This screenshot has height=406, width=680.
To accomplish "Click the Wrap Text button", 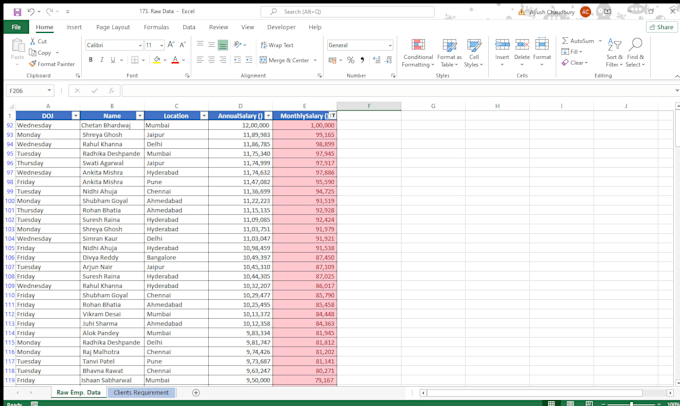I will point(277,45).
